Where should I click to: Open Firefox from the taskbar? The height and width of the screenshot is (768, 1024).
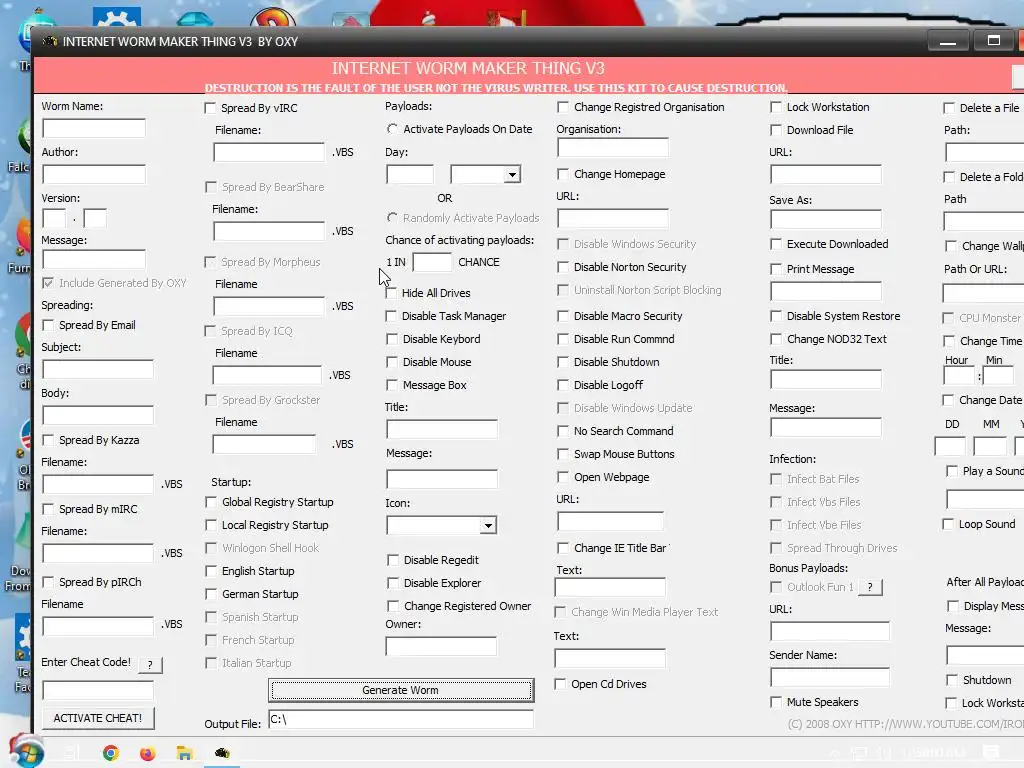pyautogui.click(x=148, y=753)
